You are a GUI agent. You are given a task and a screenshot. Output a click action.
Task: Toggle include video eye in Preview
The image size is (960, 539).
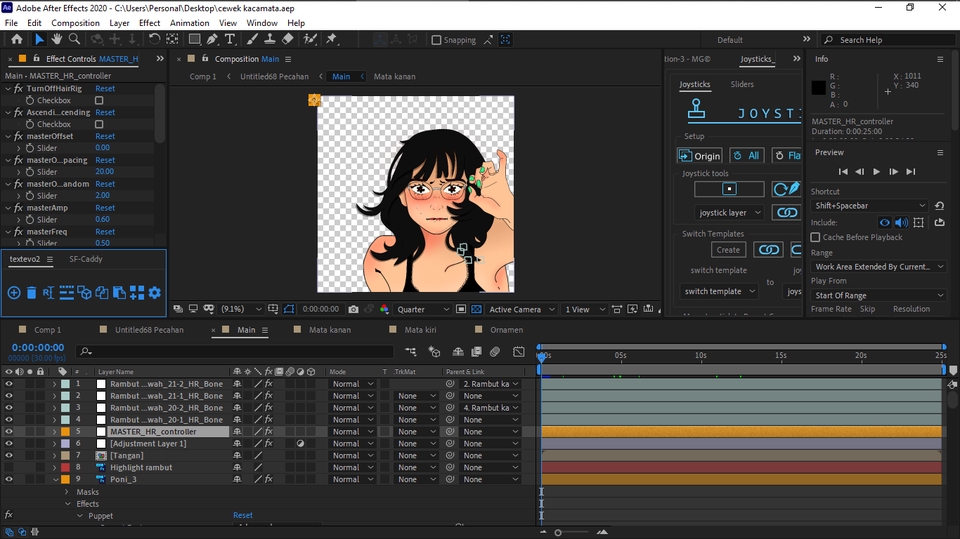coord(885,222)
